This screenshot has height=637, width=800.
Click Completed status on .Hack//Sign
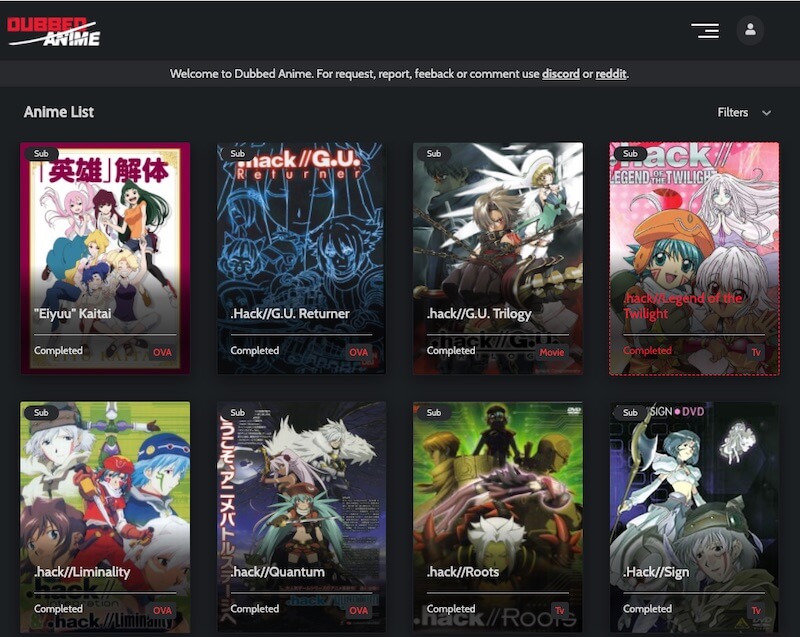(647, 608)
